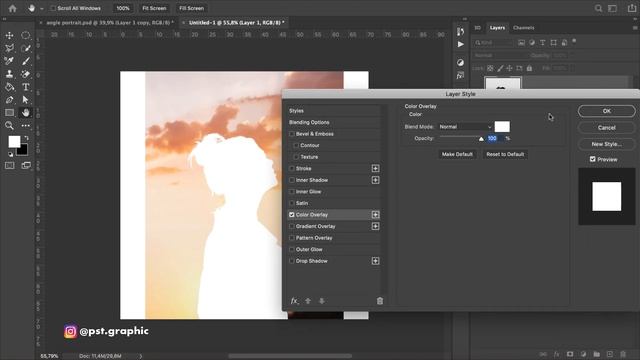The width and height of the screenshot is (640, 360).
Task: Select the Type tool
Action: 25,87
